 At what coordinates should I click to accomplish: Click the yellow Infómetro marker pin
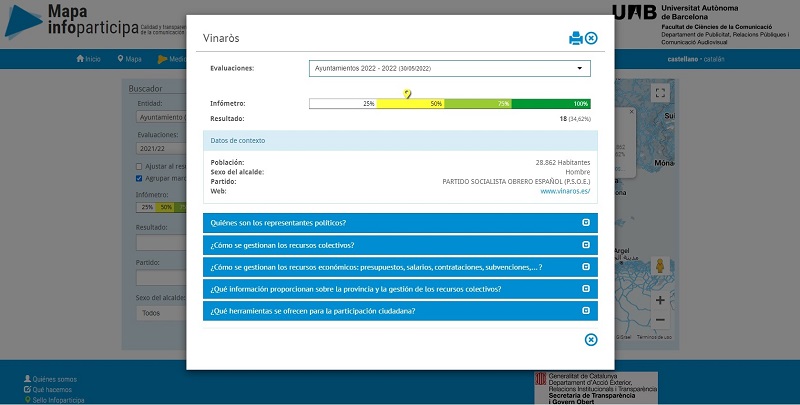(407, 94)
